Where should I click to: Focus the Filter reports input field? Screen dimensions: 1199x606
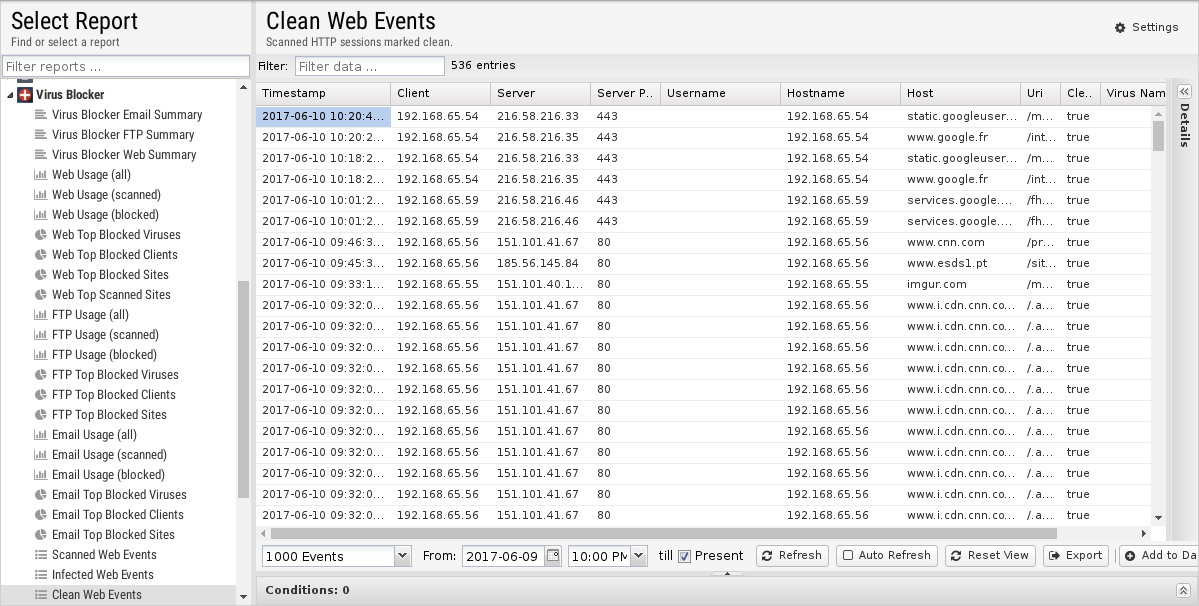(126, 66)
